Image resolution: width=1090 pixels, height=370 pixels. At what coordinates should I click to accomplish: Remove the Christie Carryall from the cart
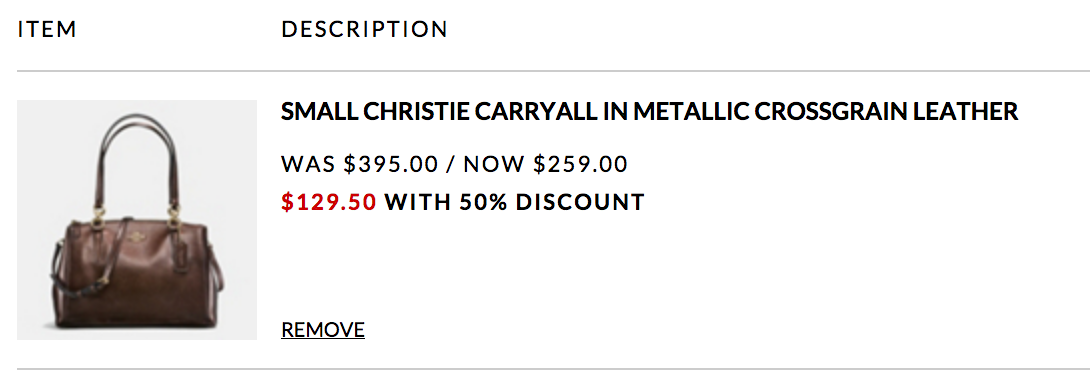[x=323, y=329]
